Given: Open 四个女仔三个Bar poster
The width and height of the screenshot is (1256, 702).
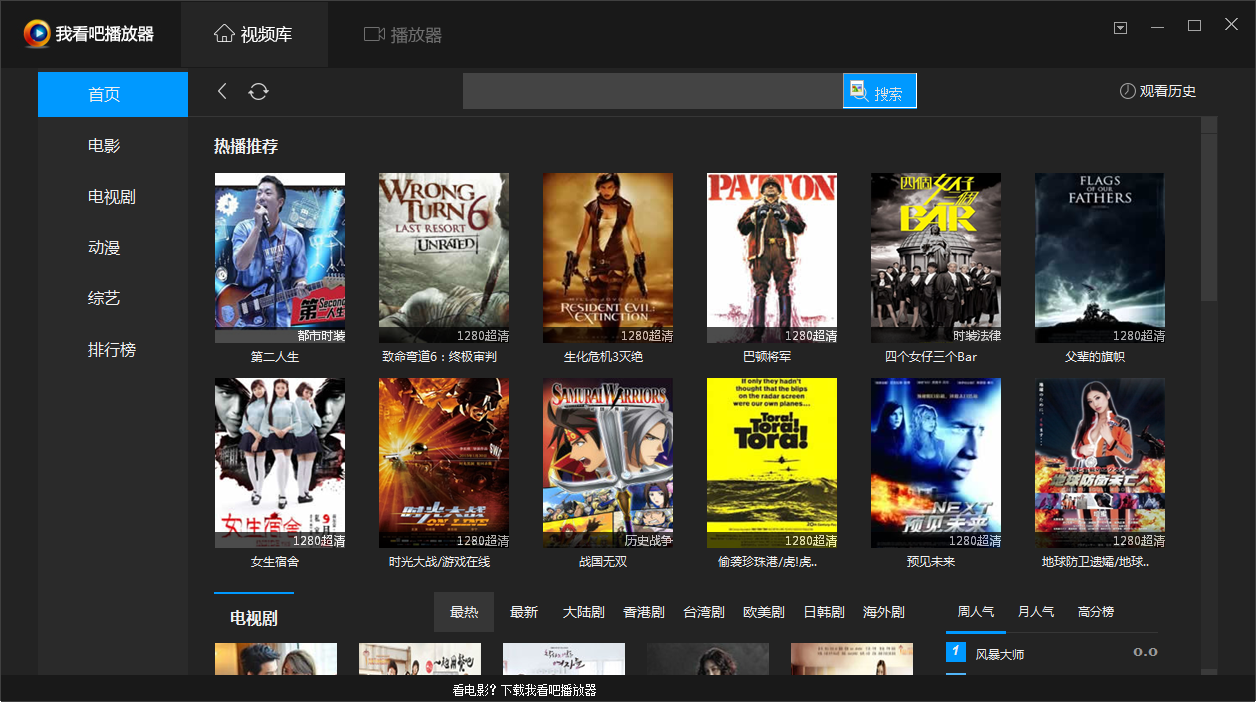Looking at the screenshot, I should coord(936,258).
